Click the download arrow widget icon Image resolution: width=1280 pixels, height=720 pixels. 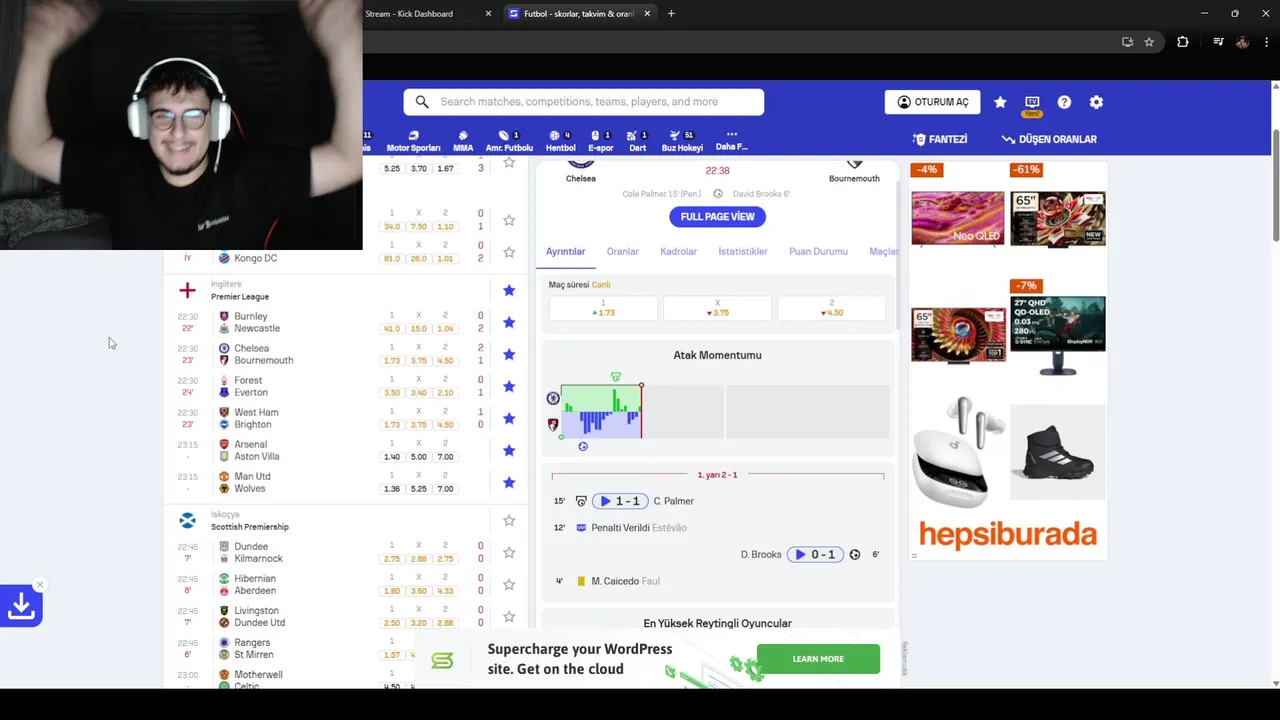pyautogui.click(x=21, y=606)
